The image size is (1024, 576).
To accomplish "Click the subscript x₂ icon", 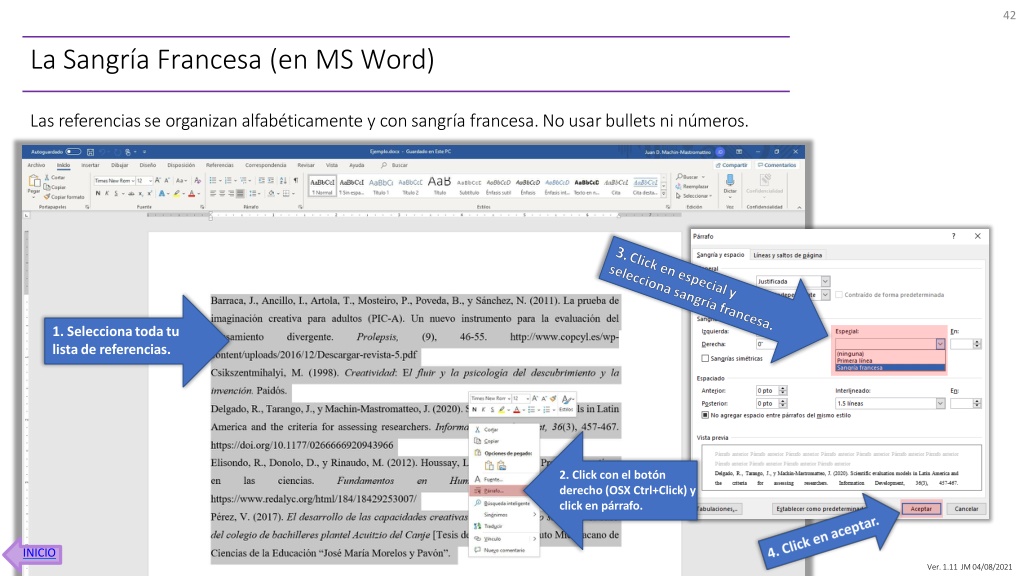I will point(140,193).
